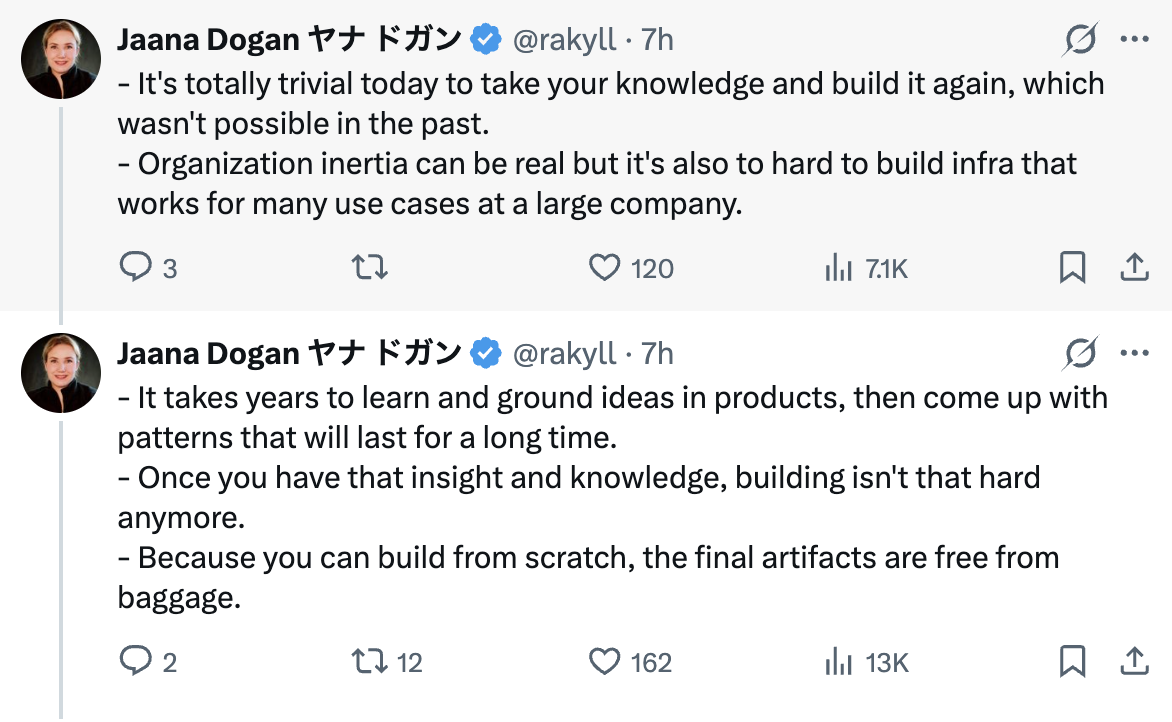1172x722 pixels.
Task: Open Jaana Dogan's avatar on first tweet
Action: coord(61,58)
